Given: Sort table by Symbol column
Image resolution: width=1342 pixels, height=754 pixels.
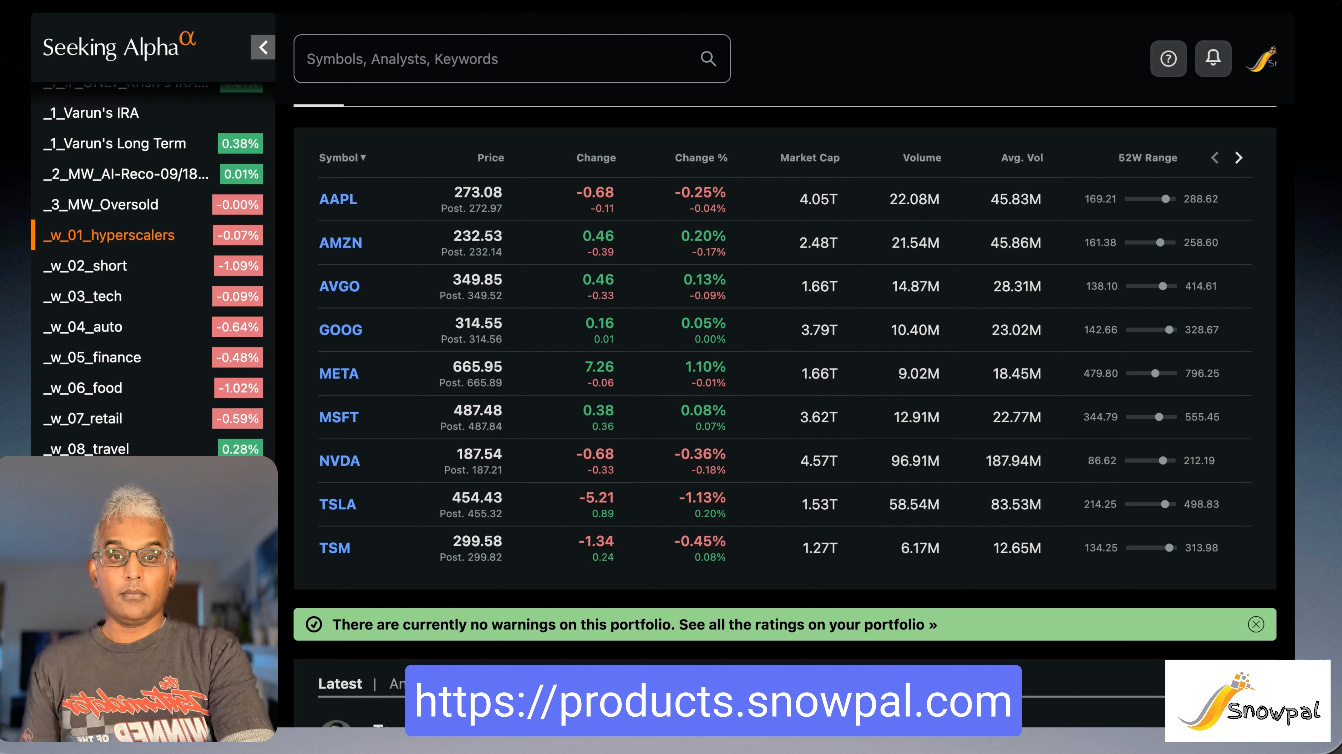Looking at the screenshot, I should [x=342, y=158].
